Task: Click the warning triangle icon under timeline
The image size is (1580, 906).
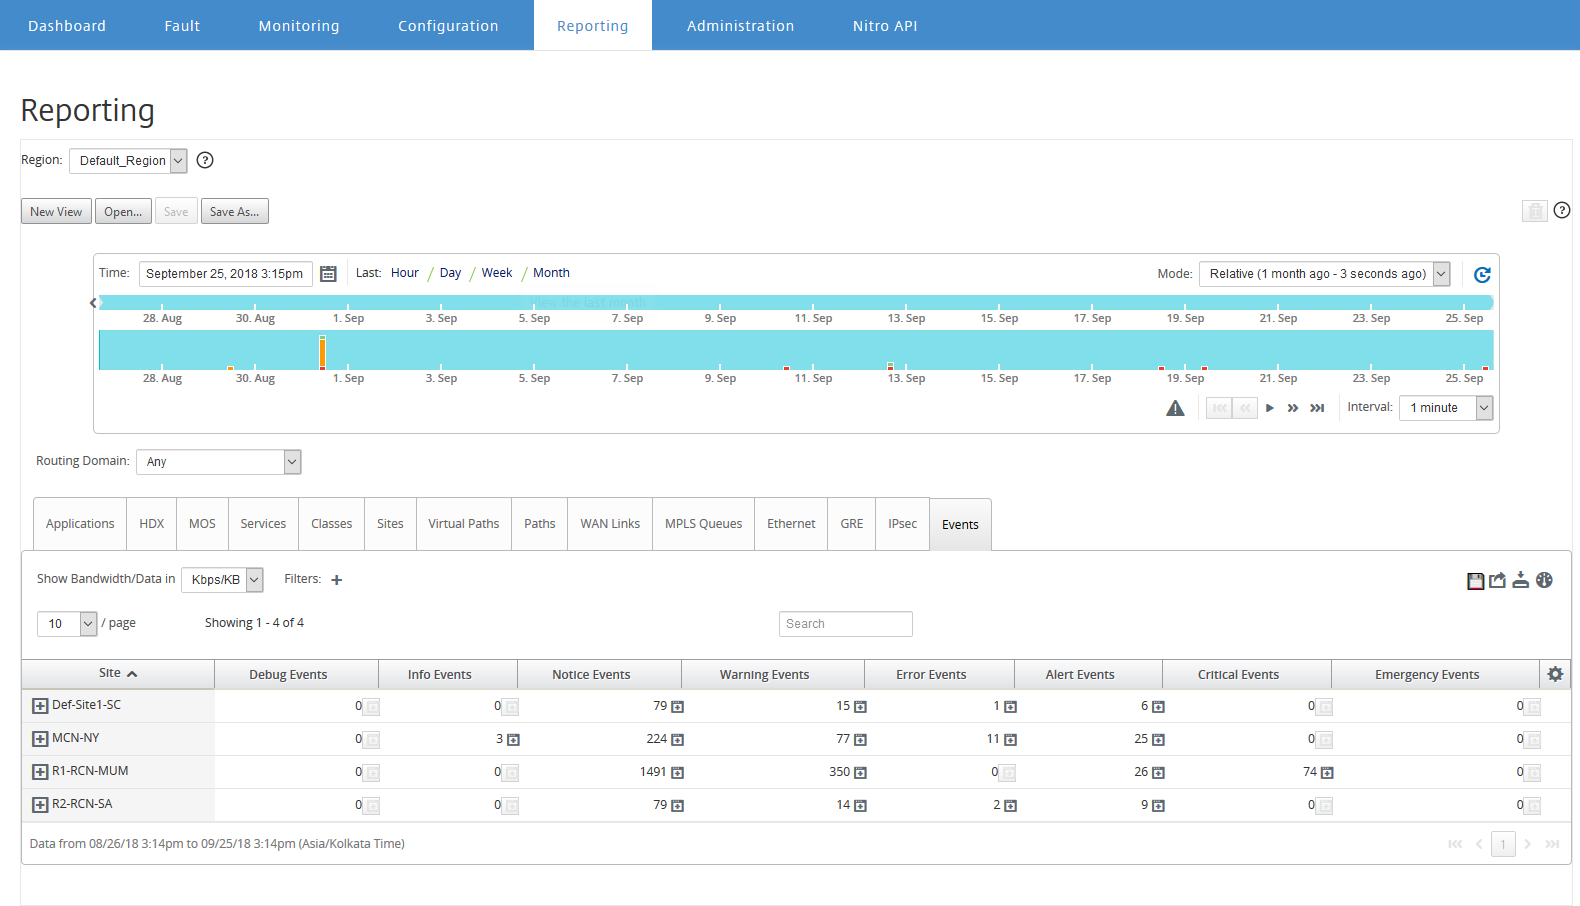Action: [1175, 408]
